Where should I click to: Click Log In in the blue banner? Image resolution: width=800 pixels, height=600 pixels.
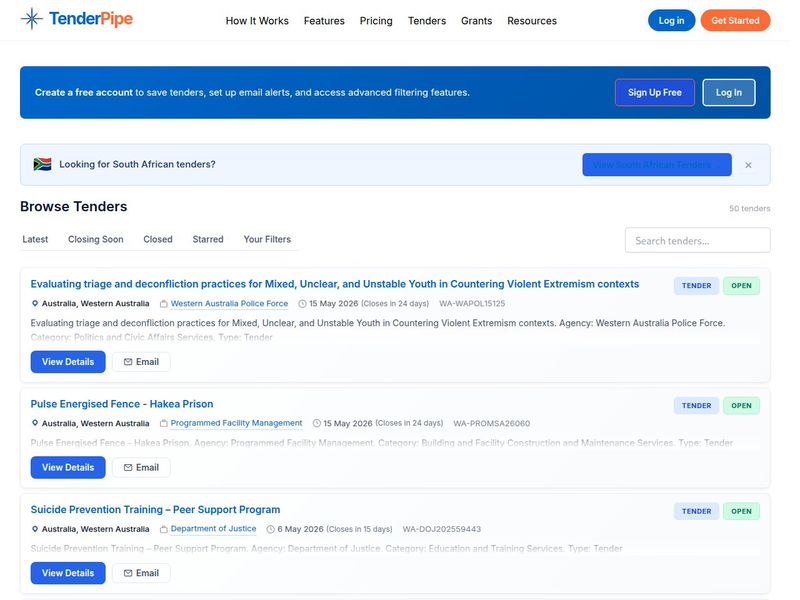tap(729, 92)
